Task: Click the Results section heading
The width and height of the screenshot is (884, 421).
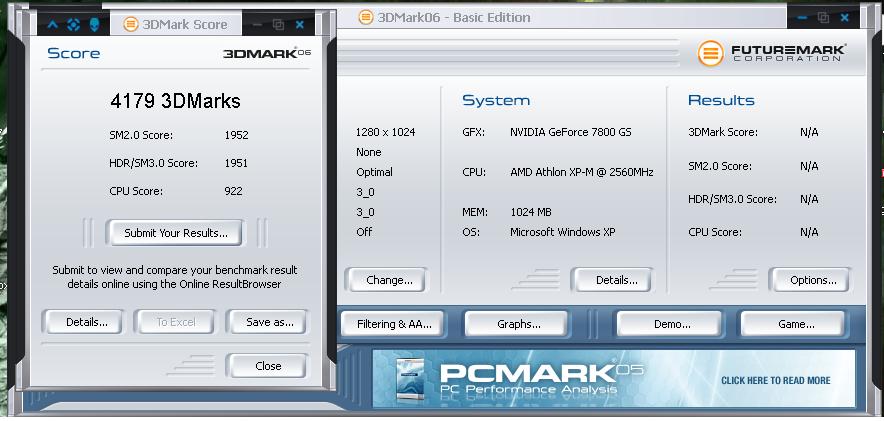Action: (x=721, y=100)
